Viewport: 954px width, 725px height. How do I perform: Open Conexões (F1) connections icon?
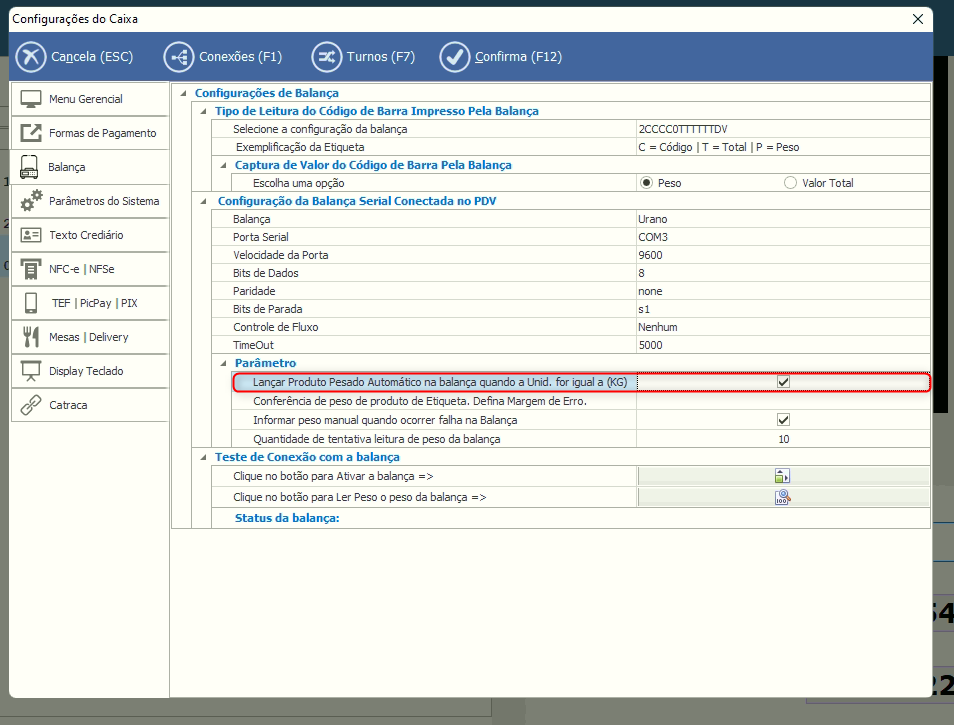coord(178,57)
